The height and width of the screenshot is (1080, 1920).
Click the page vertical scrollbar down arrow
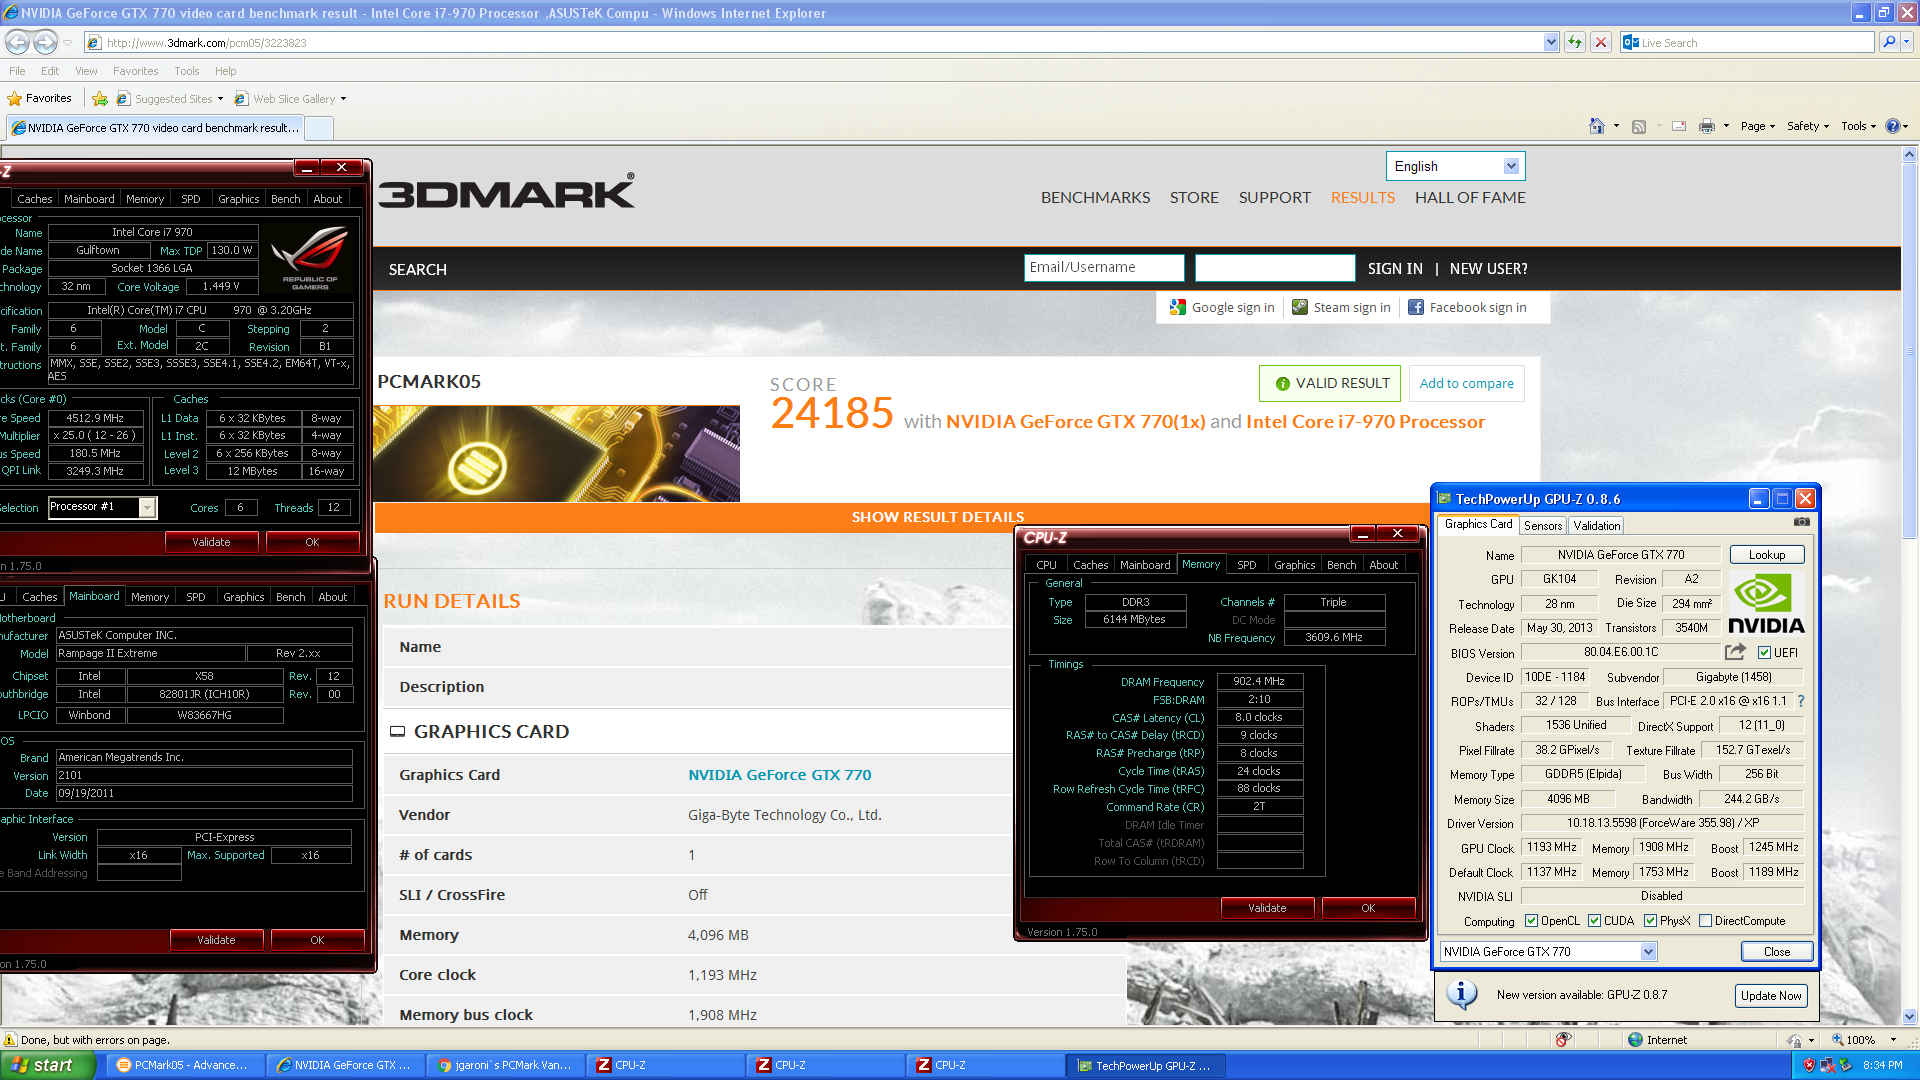coord(1909,1016)
